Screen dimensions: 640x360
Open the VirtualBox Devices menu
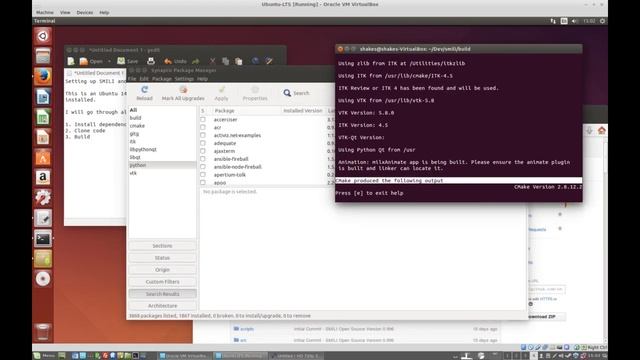(84, 13)
